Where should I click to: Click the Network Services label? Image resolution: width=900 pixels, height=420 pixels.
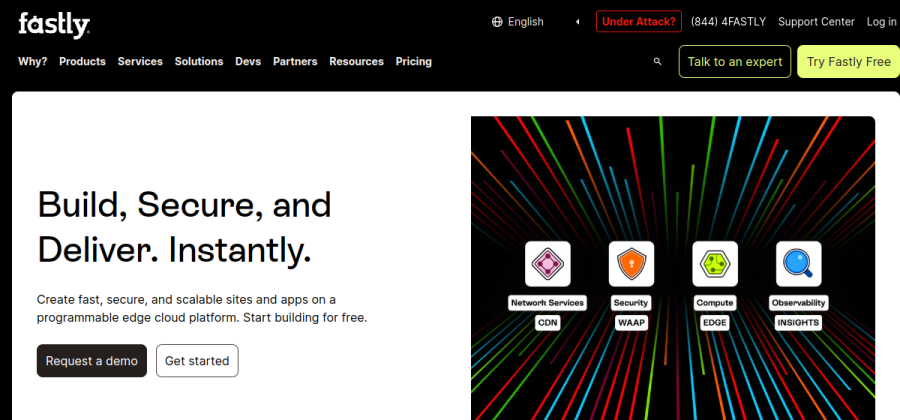[x=548, y=302]
